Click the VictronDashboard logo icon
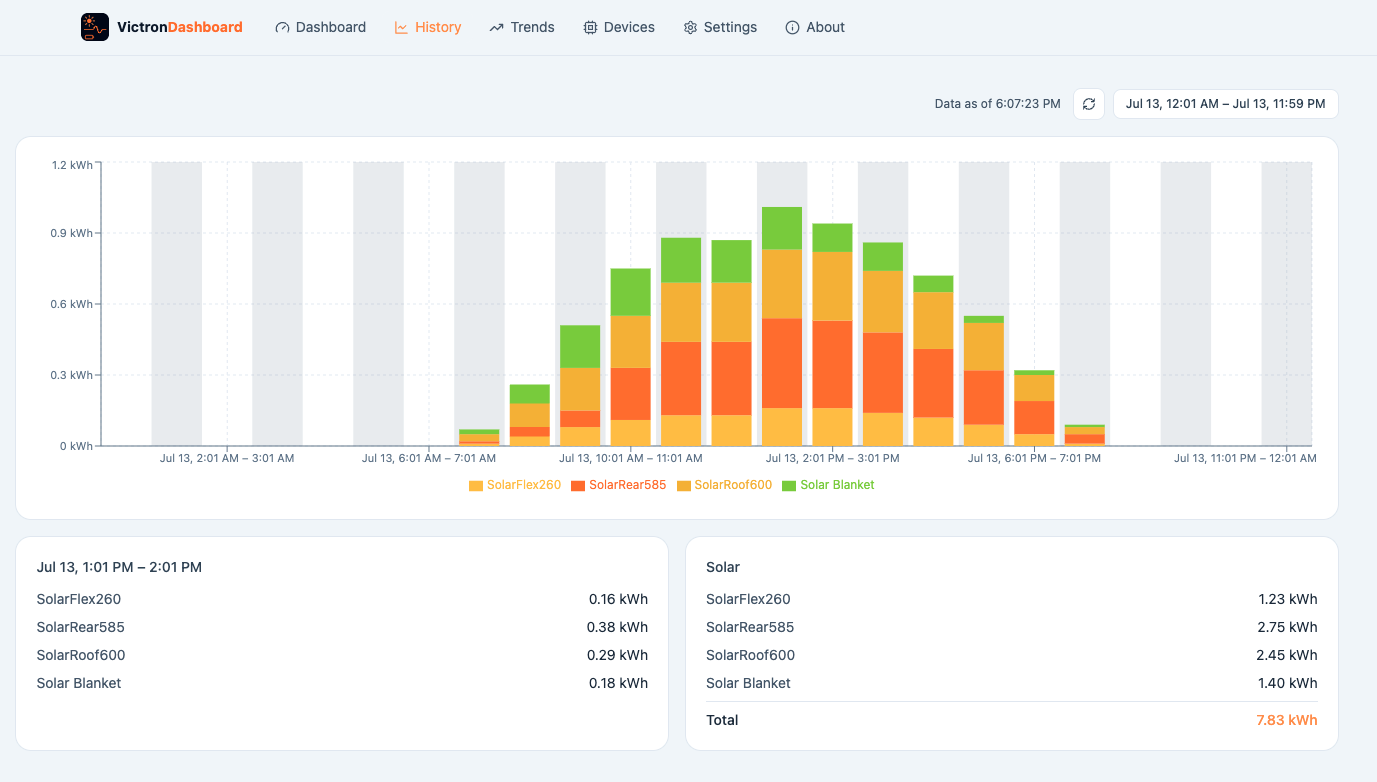 [x=95, y=27]
